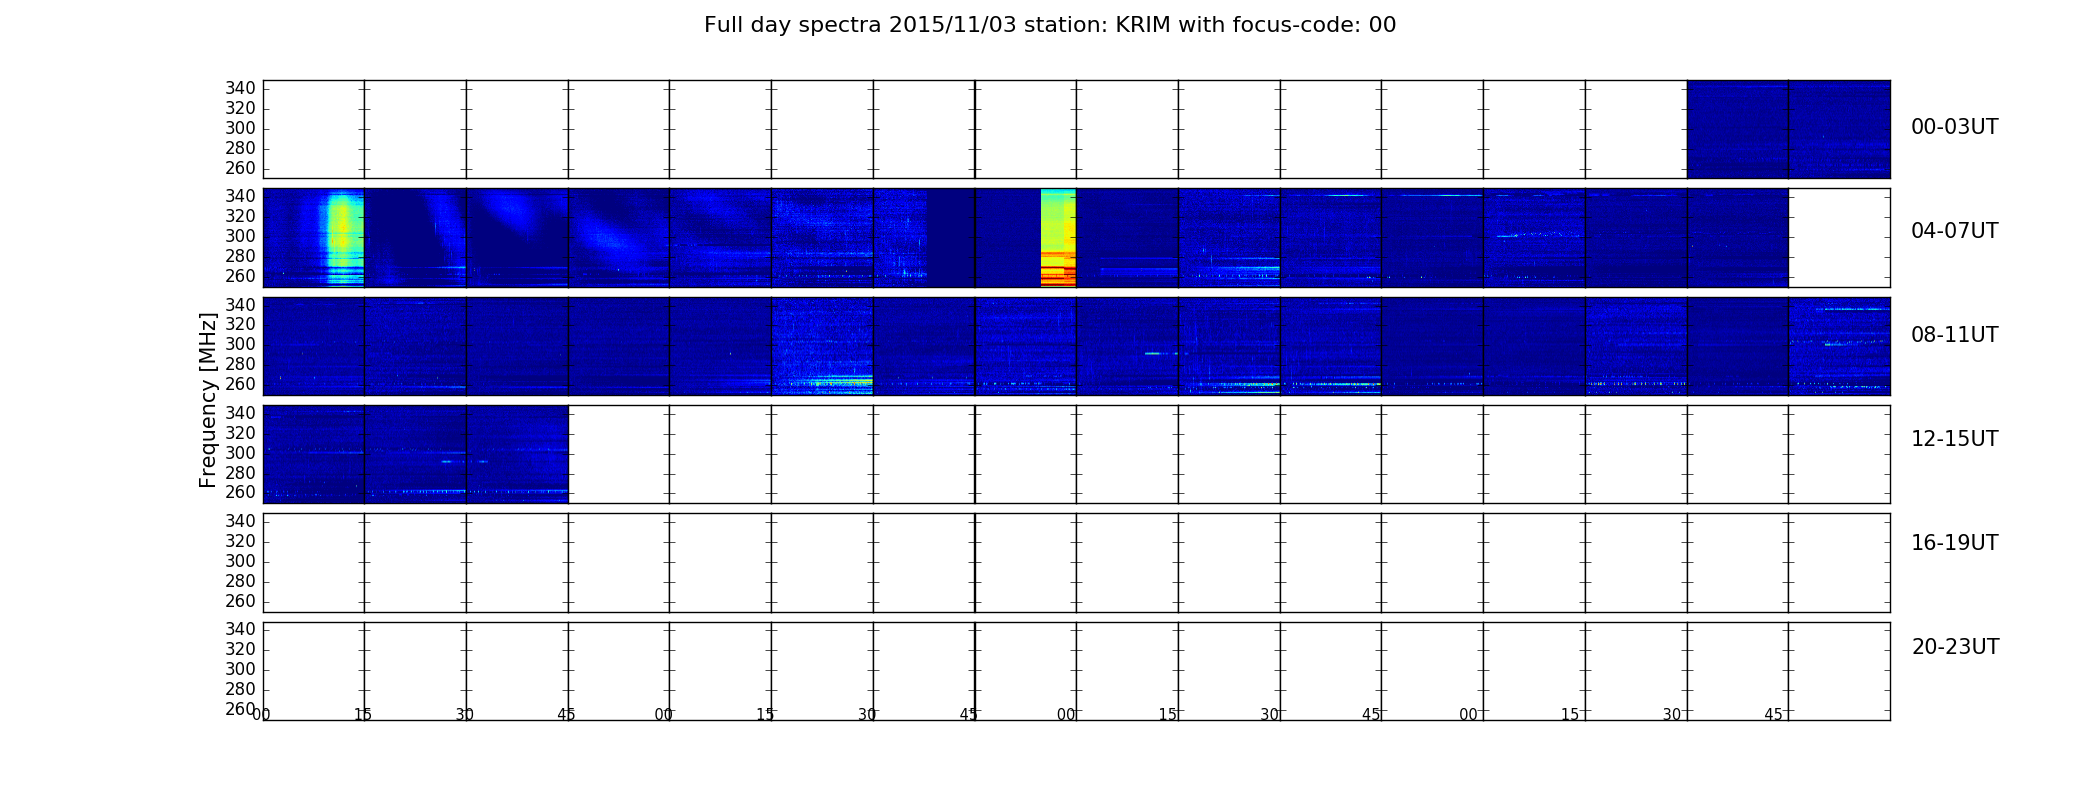Image resolution: width=2100 pixels, height=800 pixels.
Task: Click the 260 tick label of the 00-03UT row
Action: pos(240,168)
